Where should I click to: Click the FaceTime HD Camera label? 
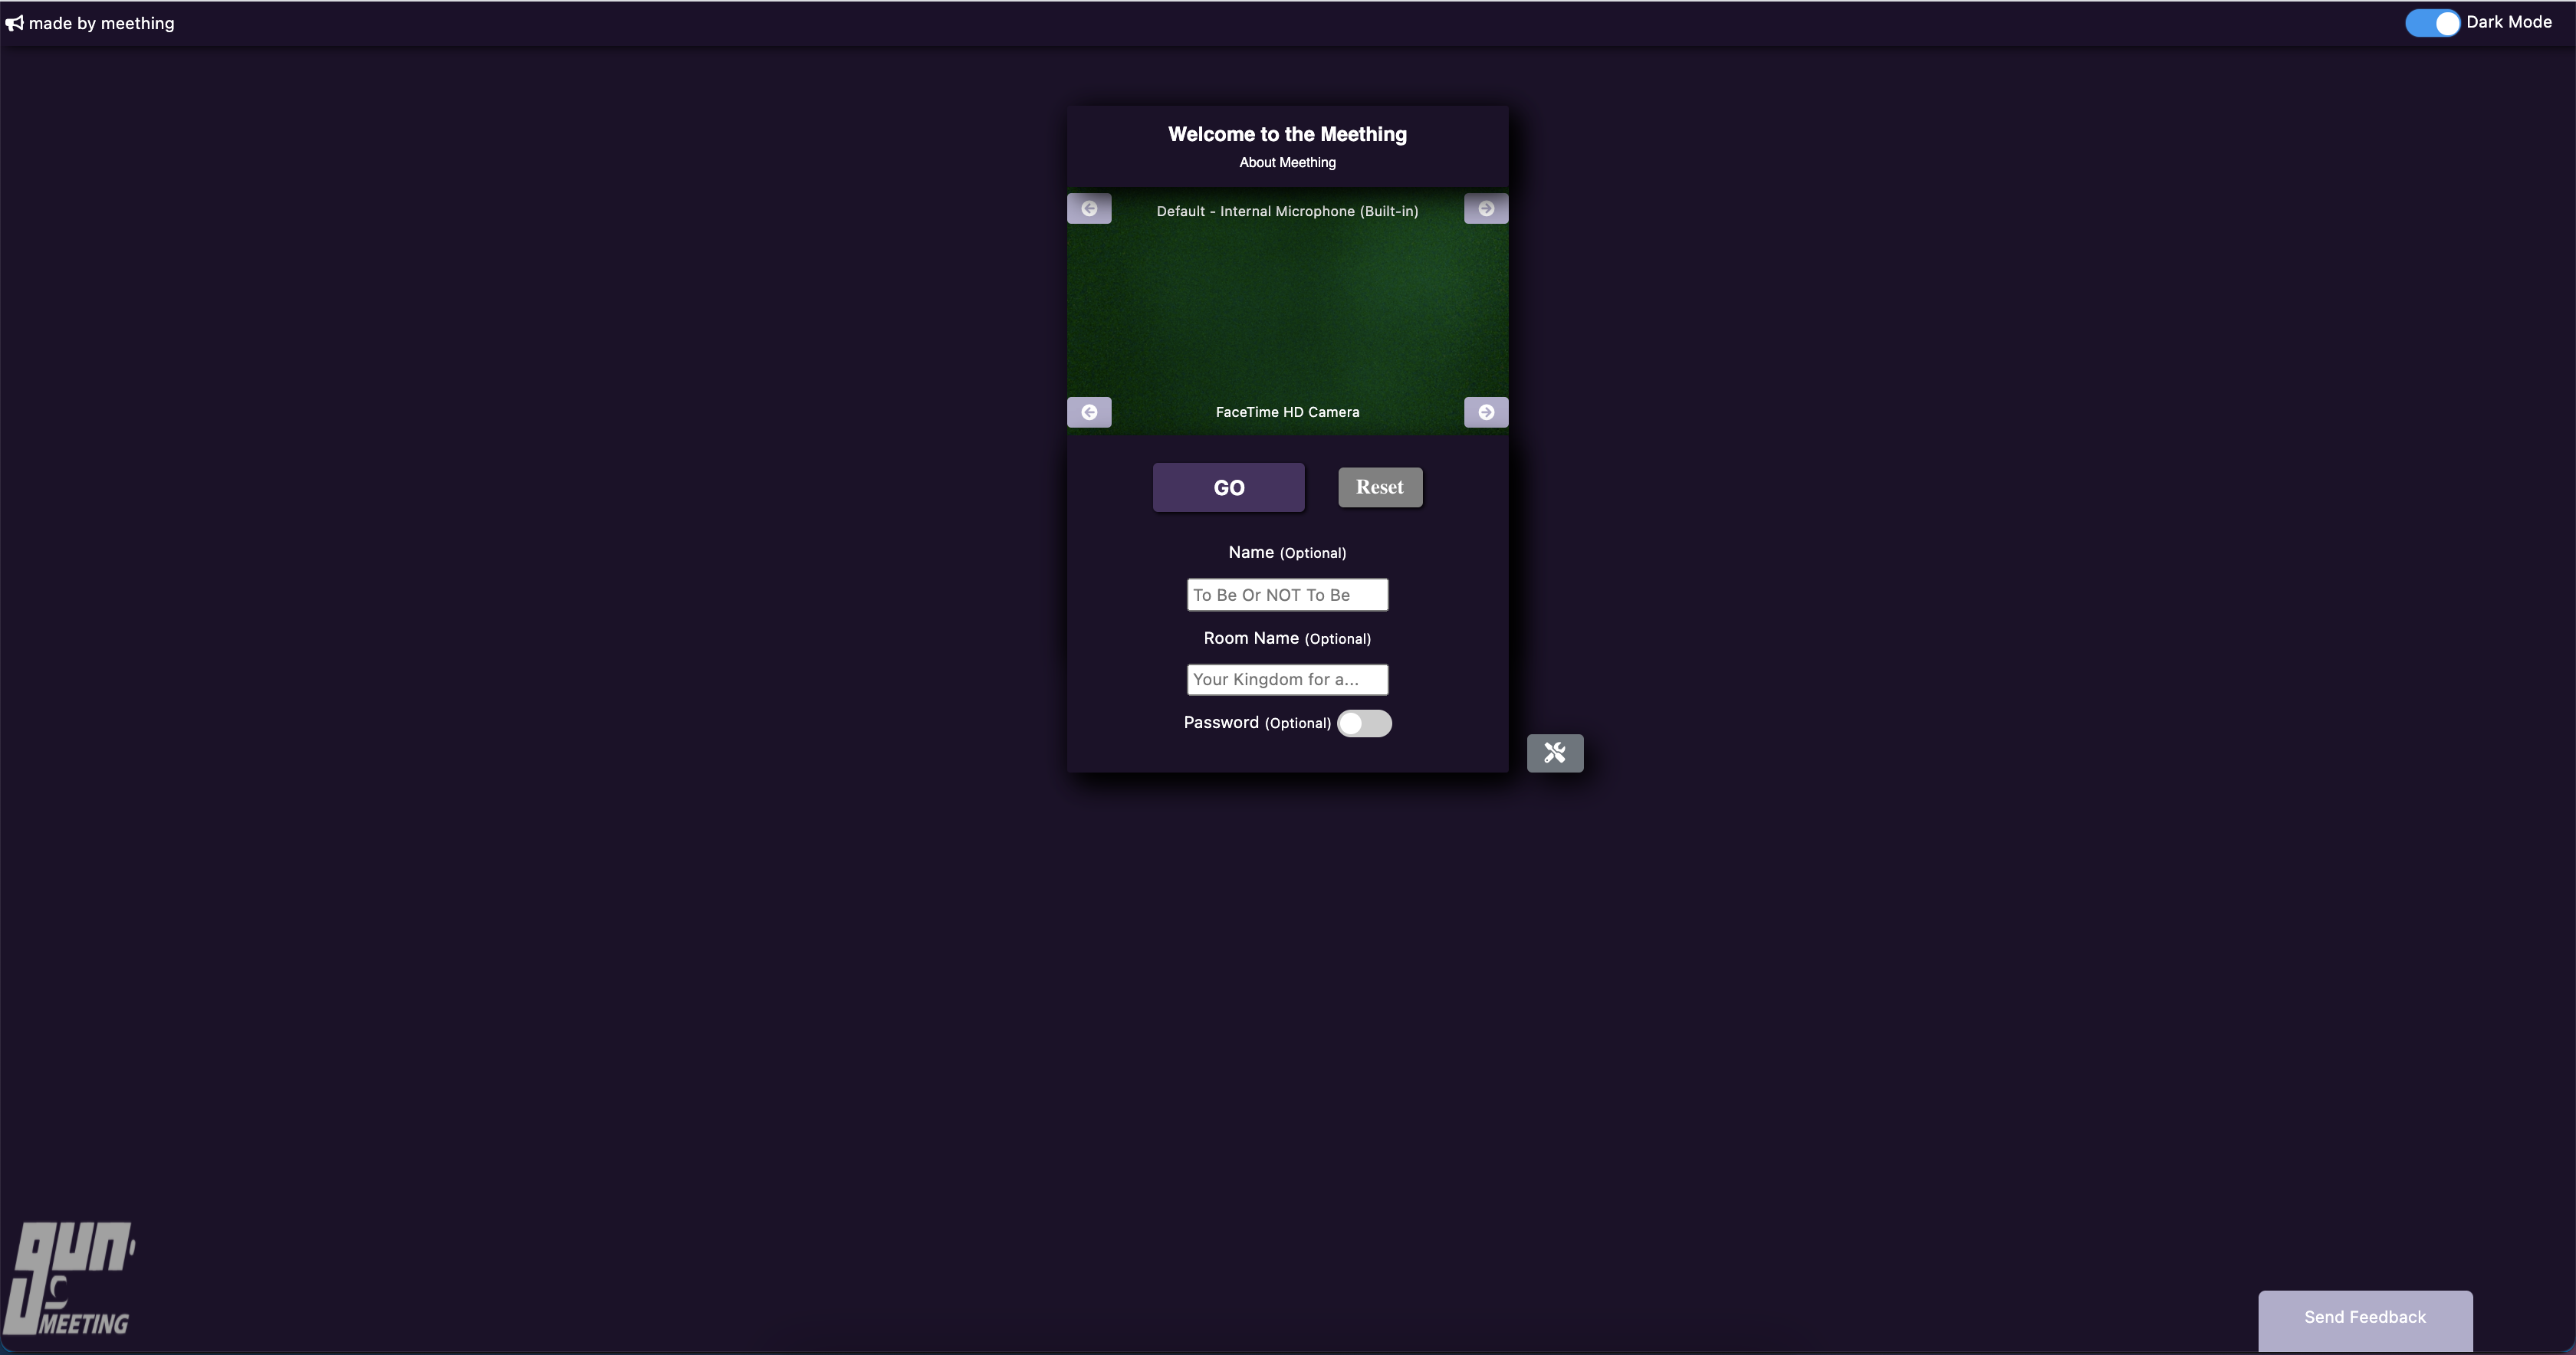coord(1287,412)
